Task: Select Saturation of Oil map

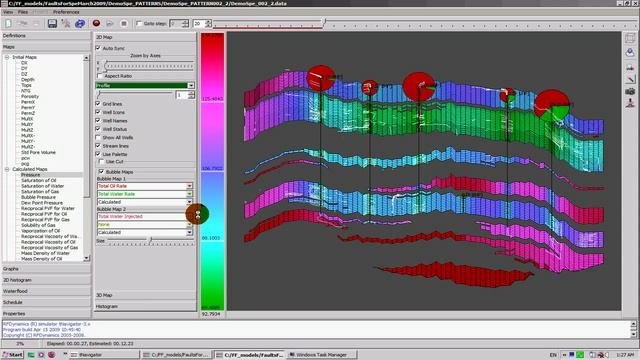Action: point(38,180)
